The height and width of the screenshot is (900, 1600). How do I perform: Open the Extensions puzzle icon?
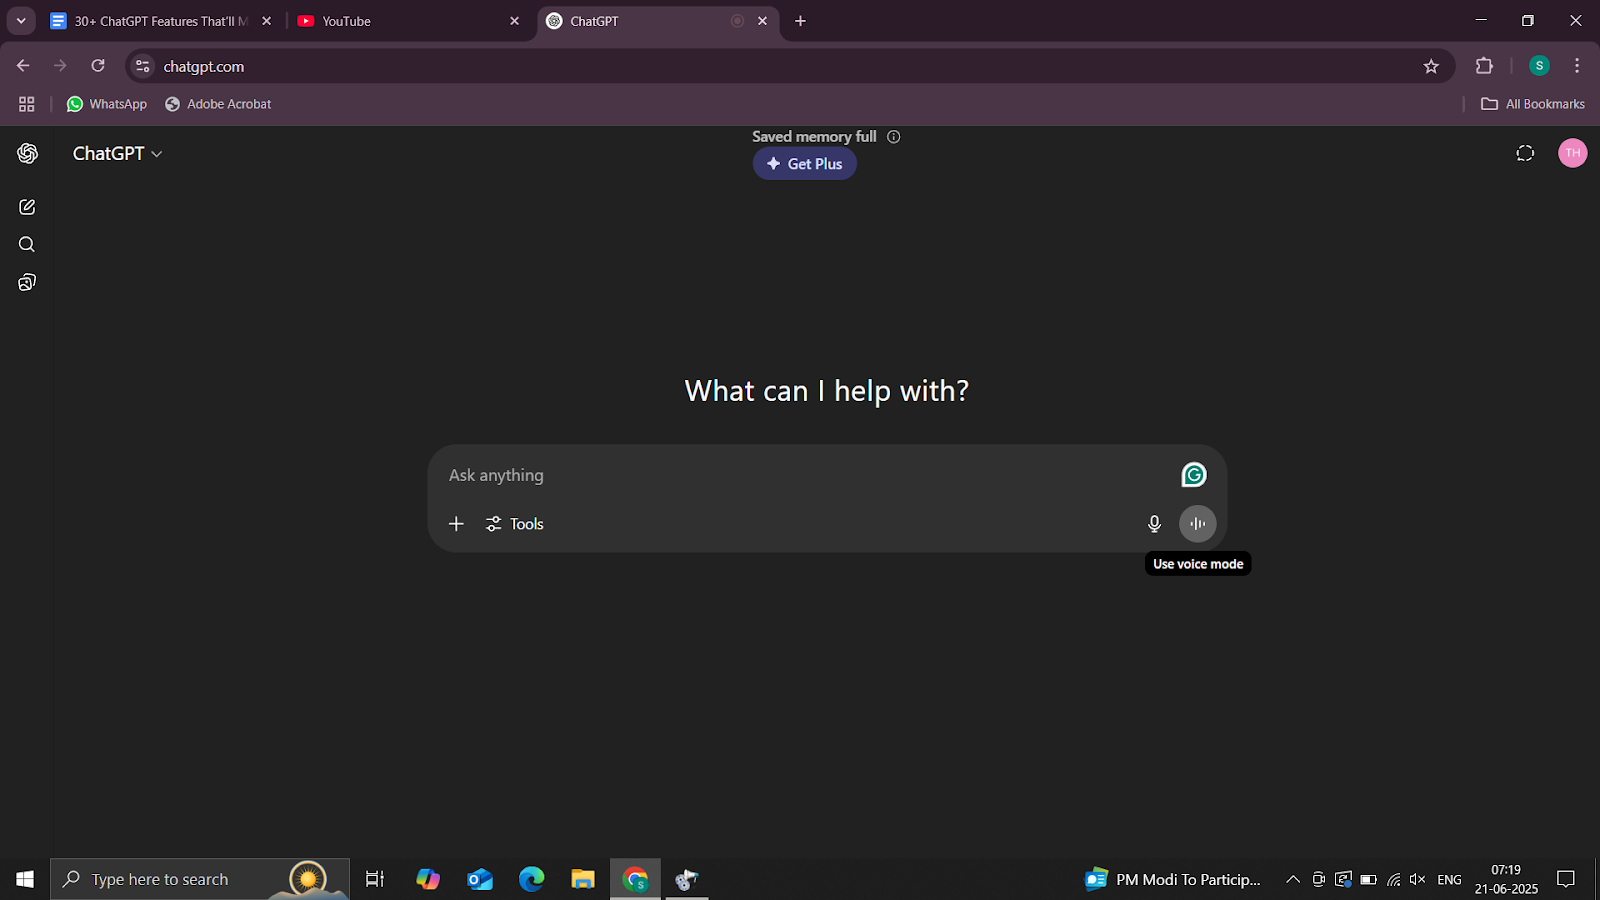point(1484,66)
